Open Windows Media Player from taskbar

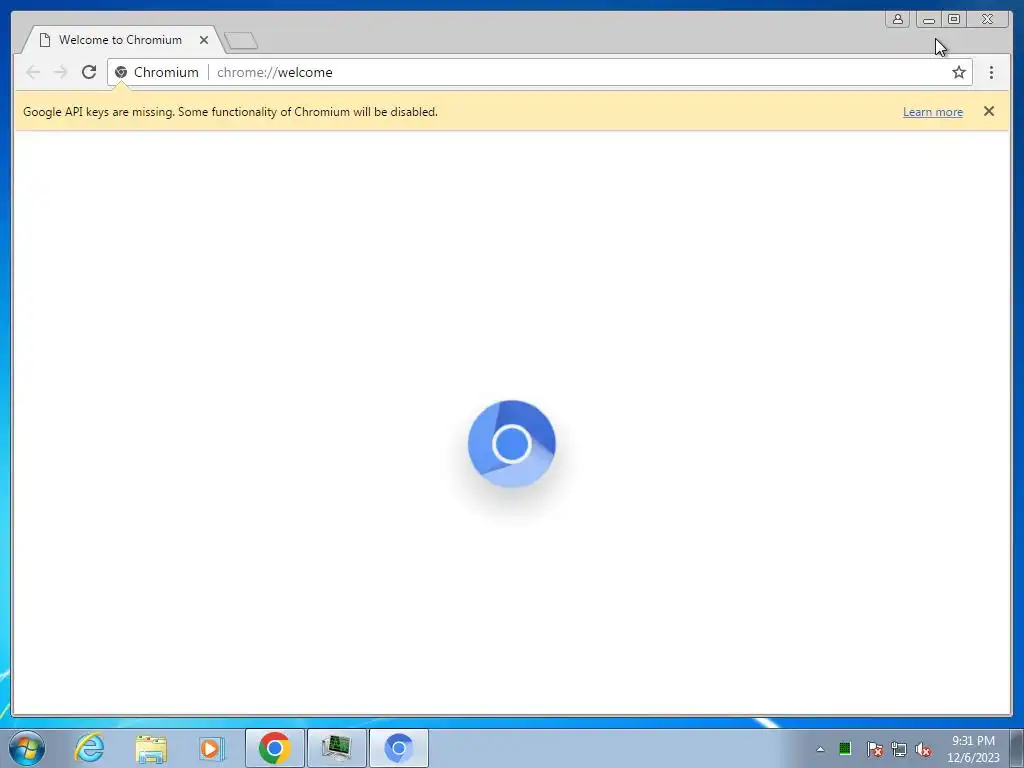coord(212,748)
